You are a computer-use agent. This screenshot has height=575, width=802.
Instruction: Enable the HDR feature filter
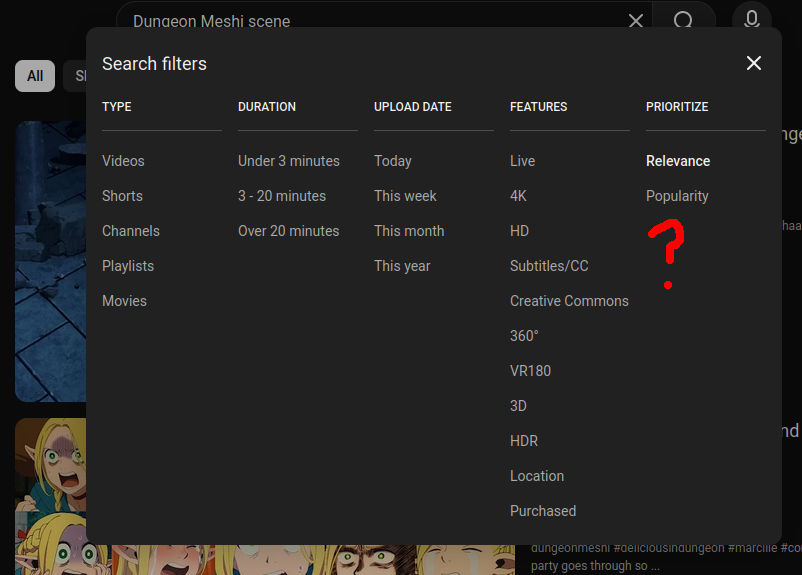click(x=524, y=441)
